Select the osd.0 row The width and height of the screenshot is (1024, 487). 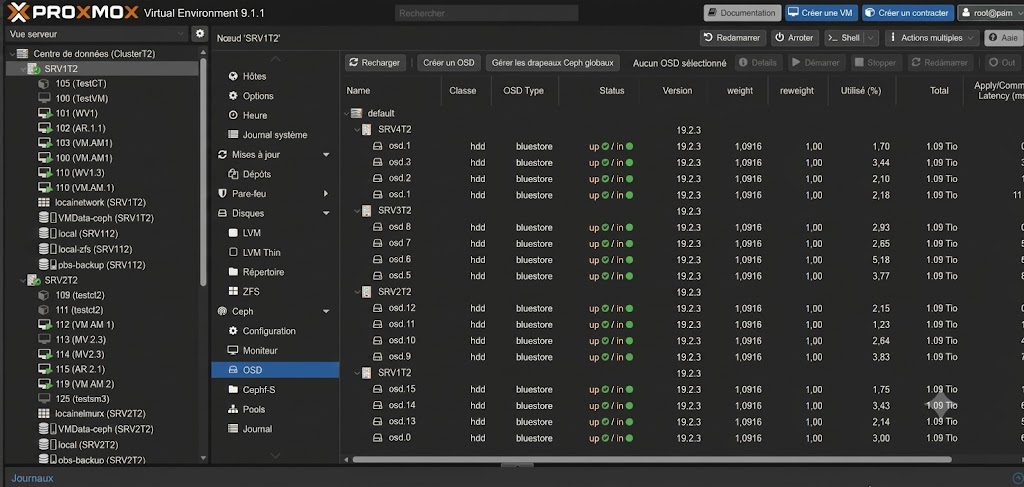tap(682, 438)
